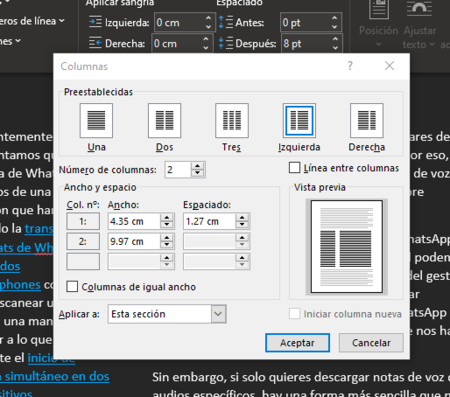Decrease column 2 Ancho value

(167, 245)
